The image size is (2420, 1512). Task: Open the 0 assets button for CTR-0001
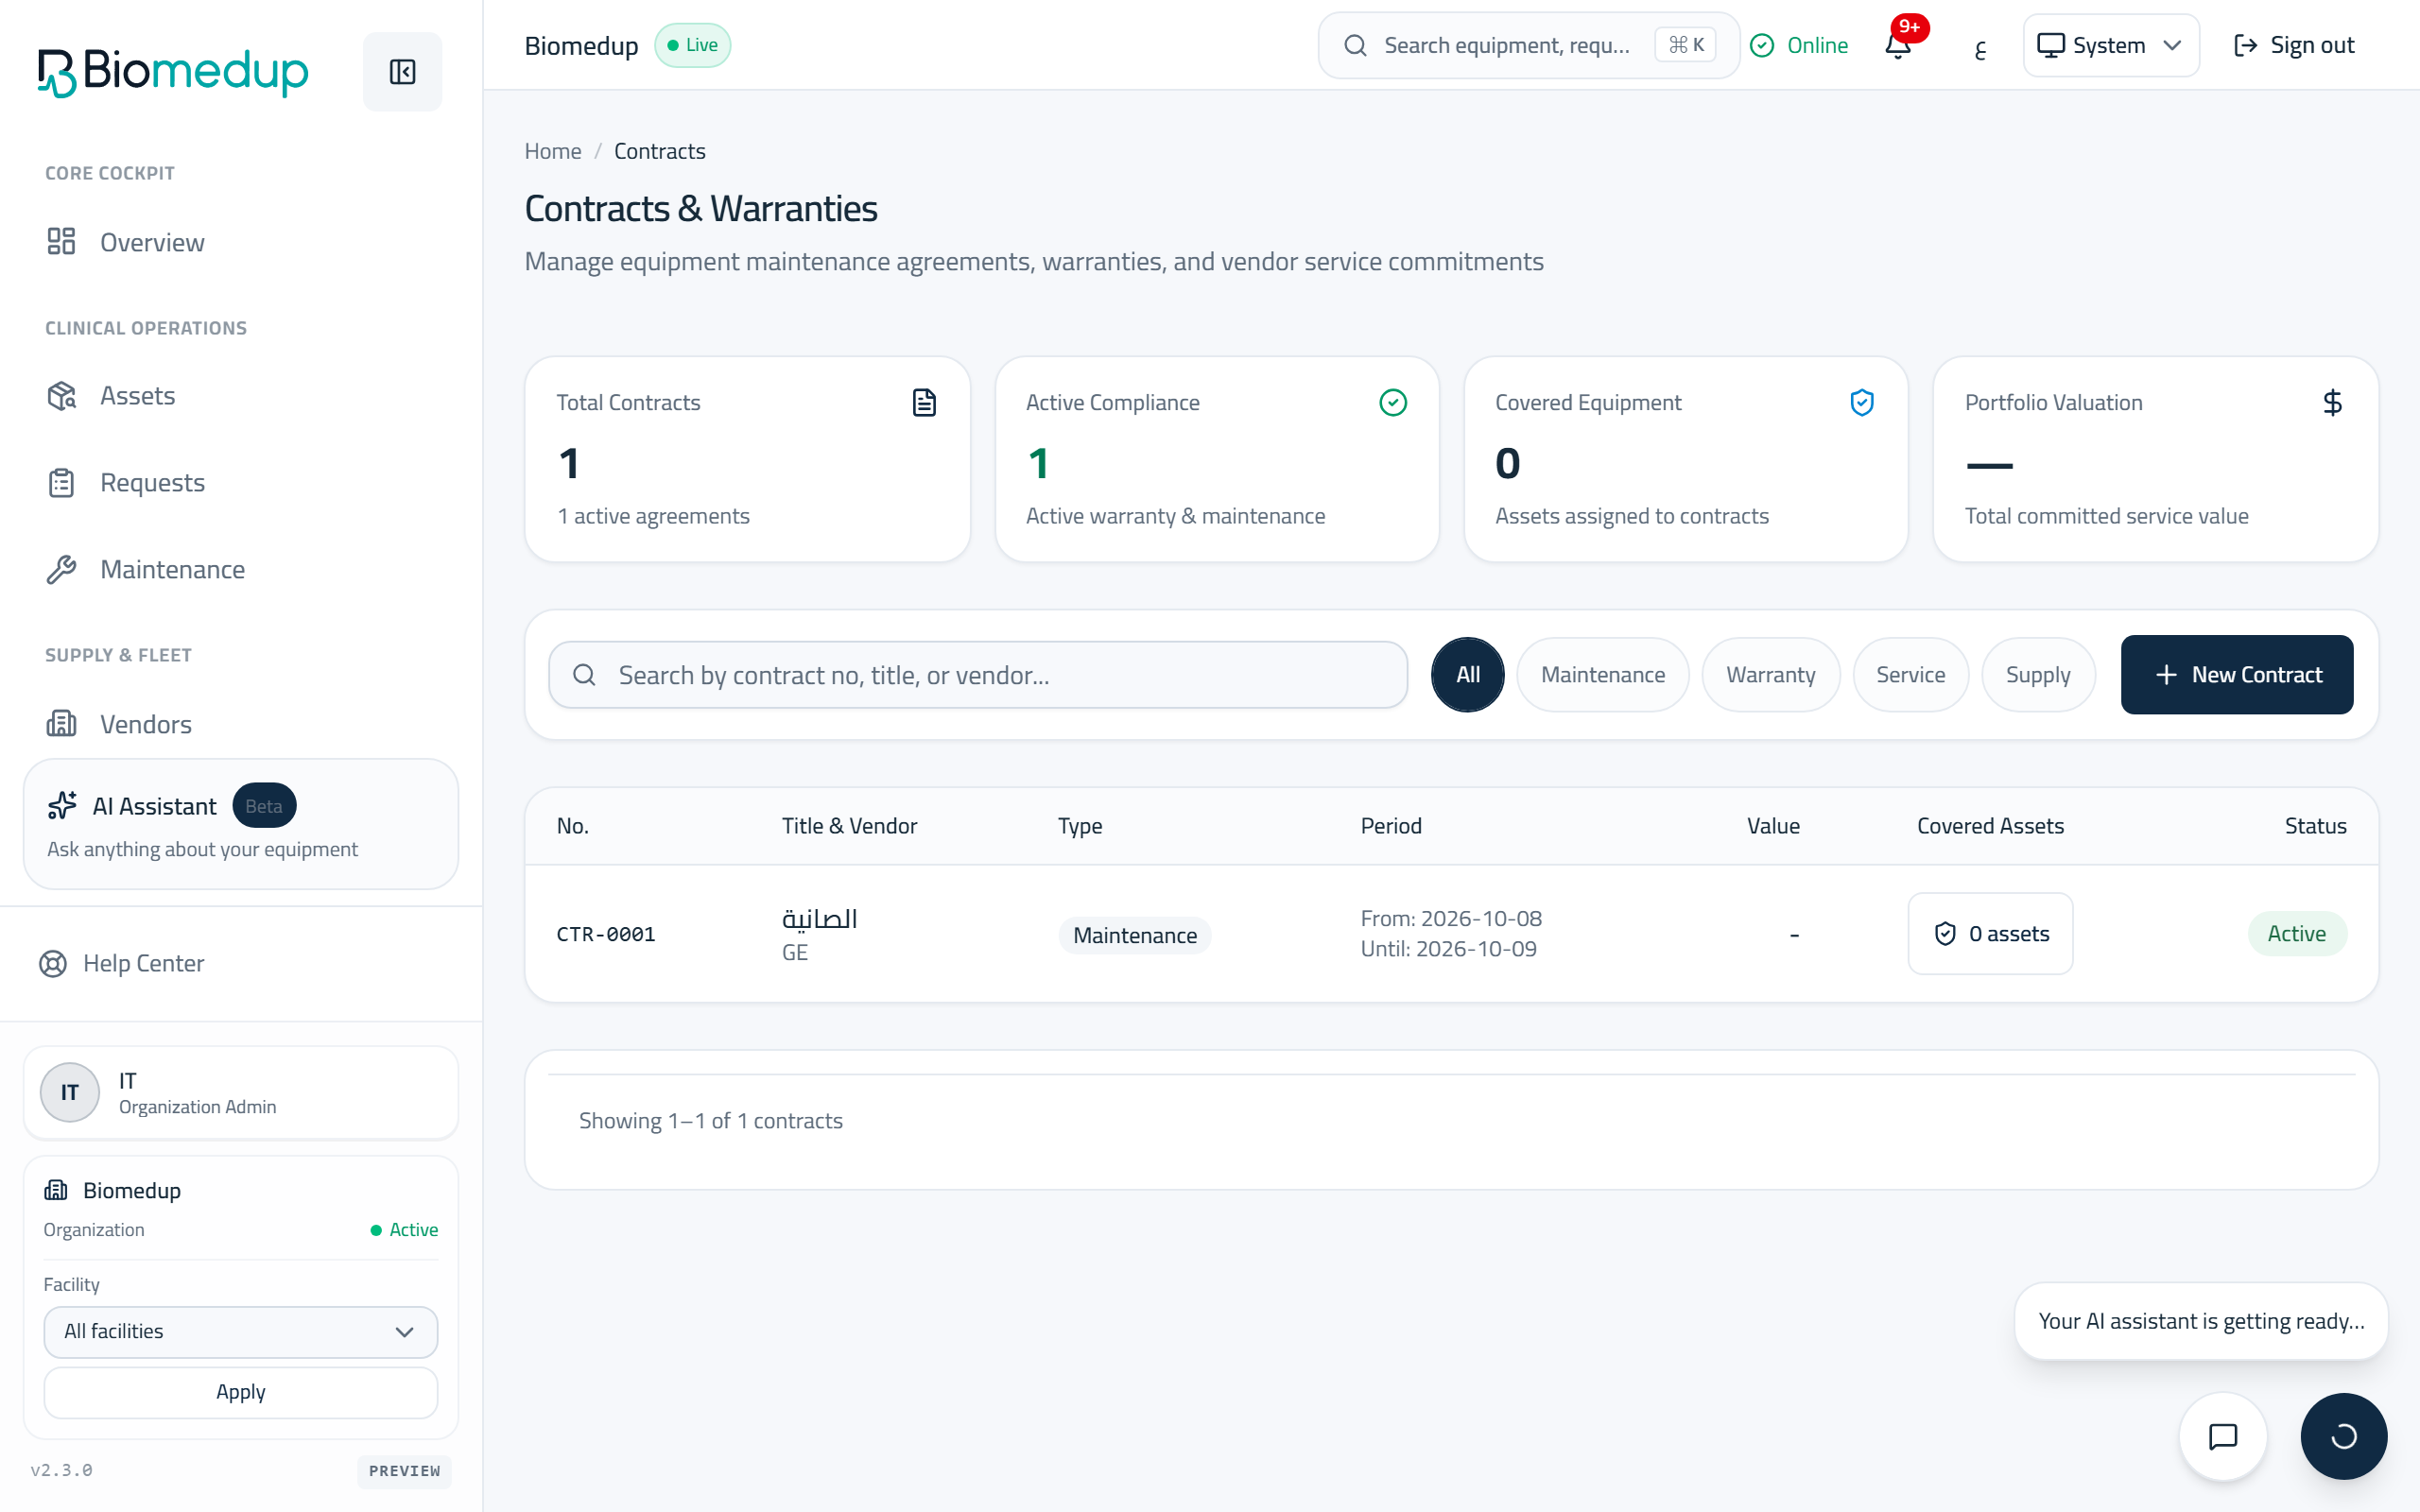[1990, 934]
